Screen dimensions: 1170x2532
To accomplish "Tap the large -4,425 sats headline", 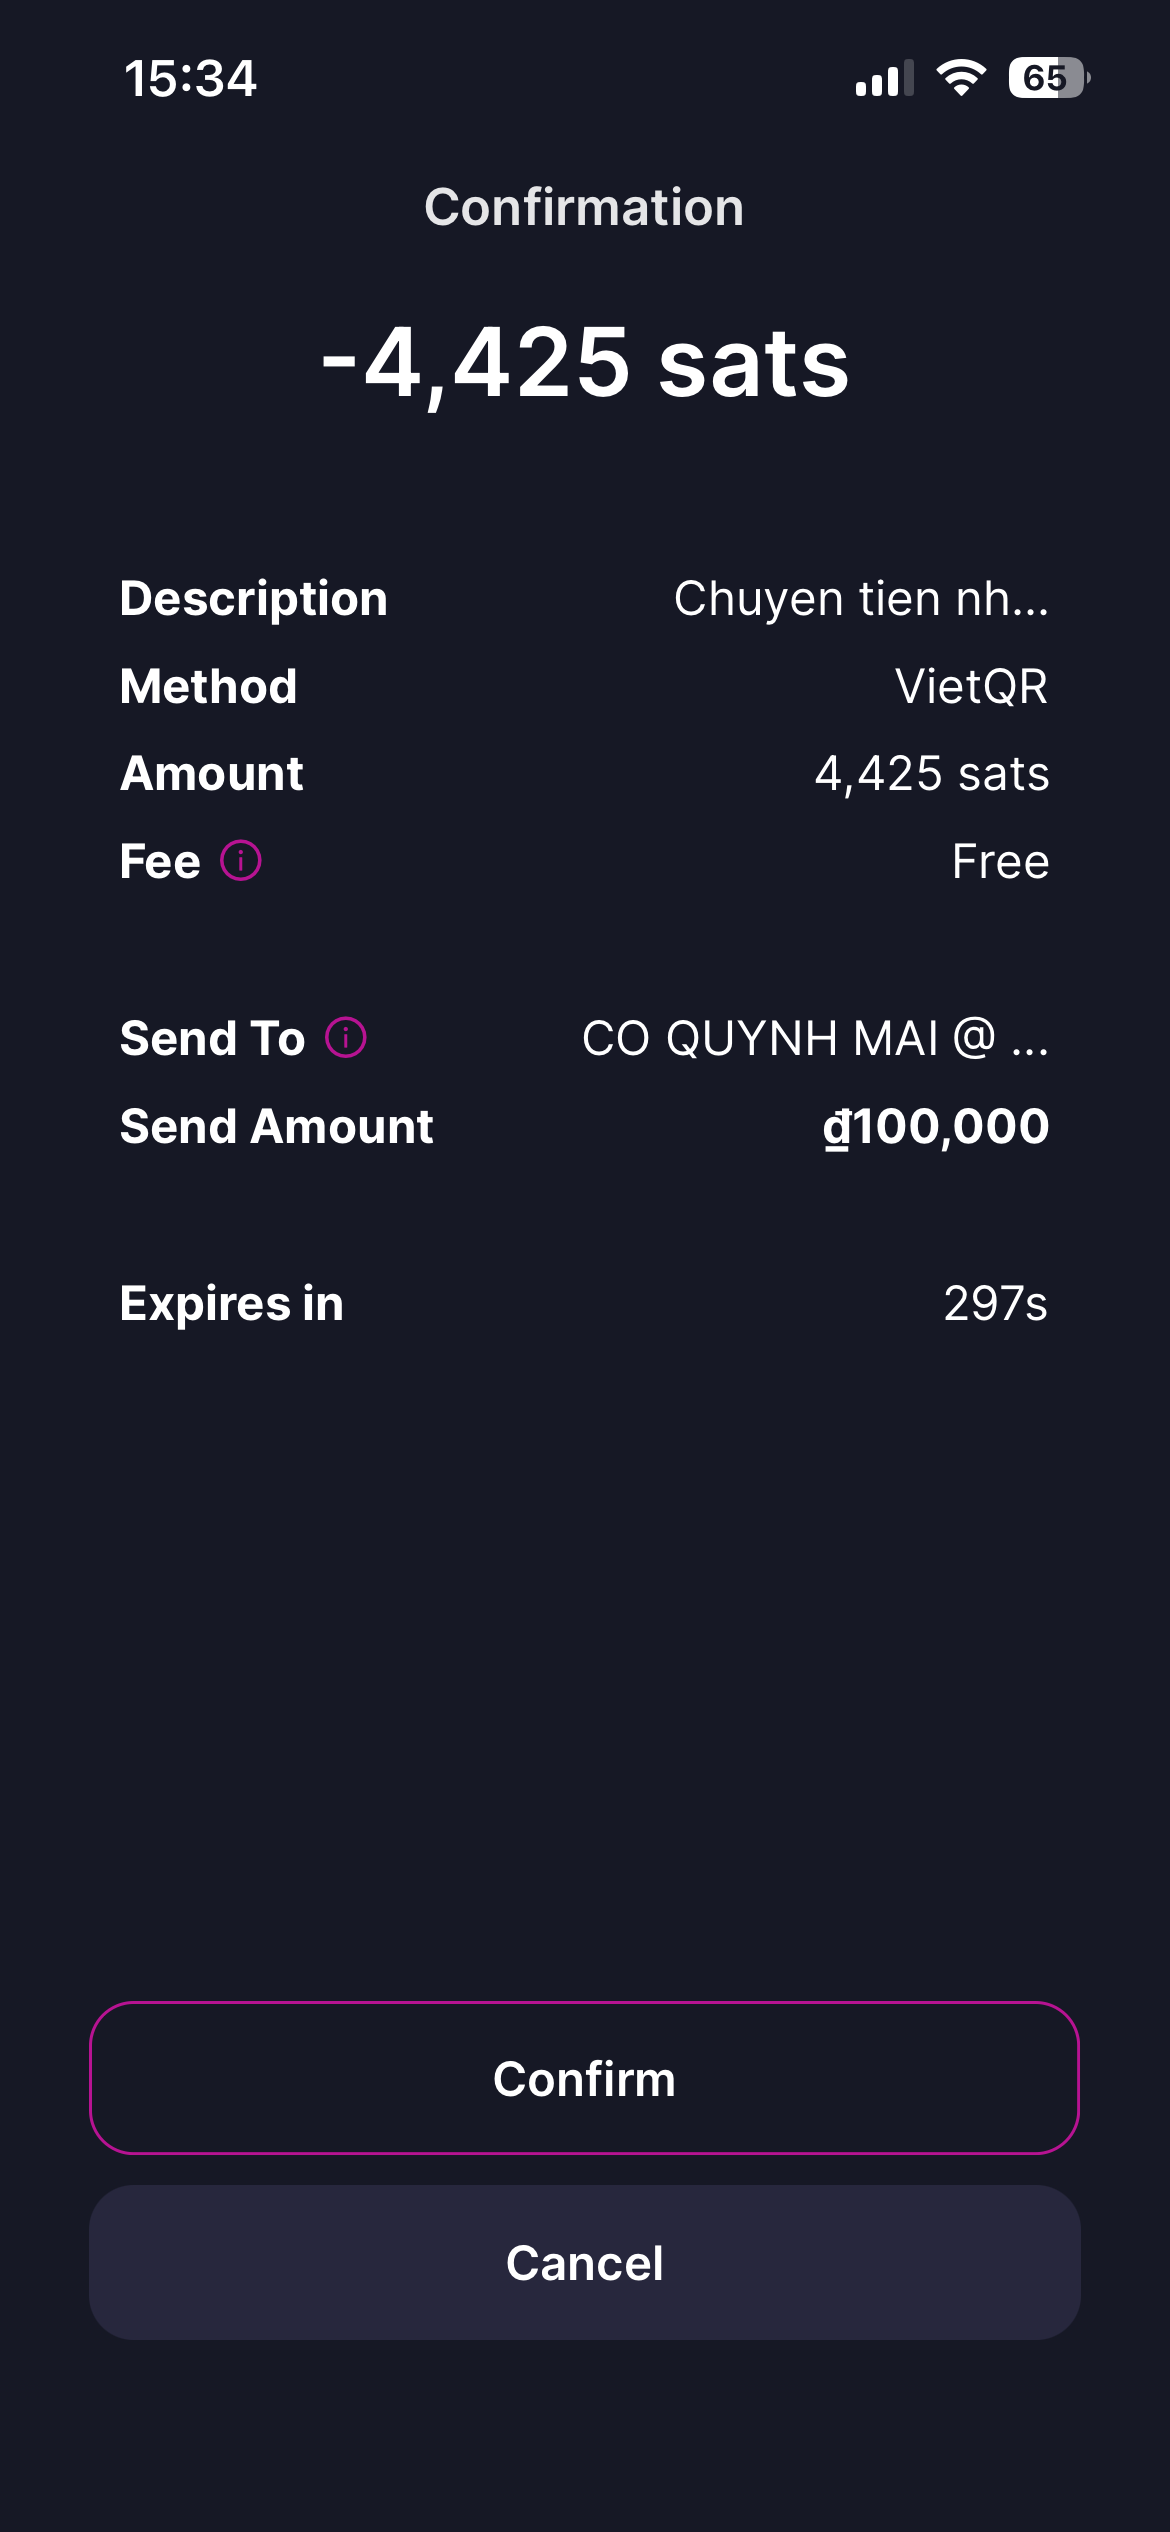I will tap(585, 363).
